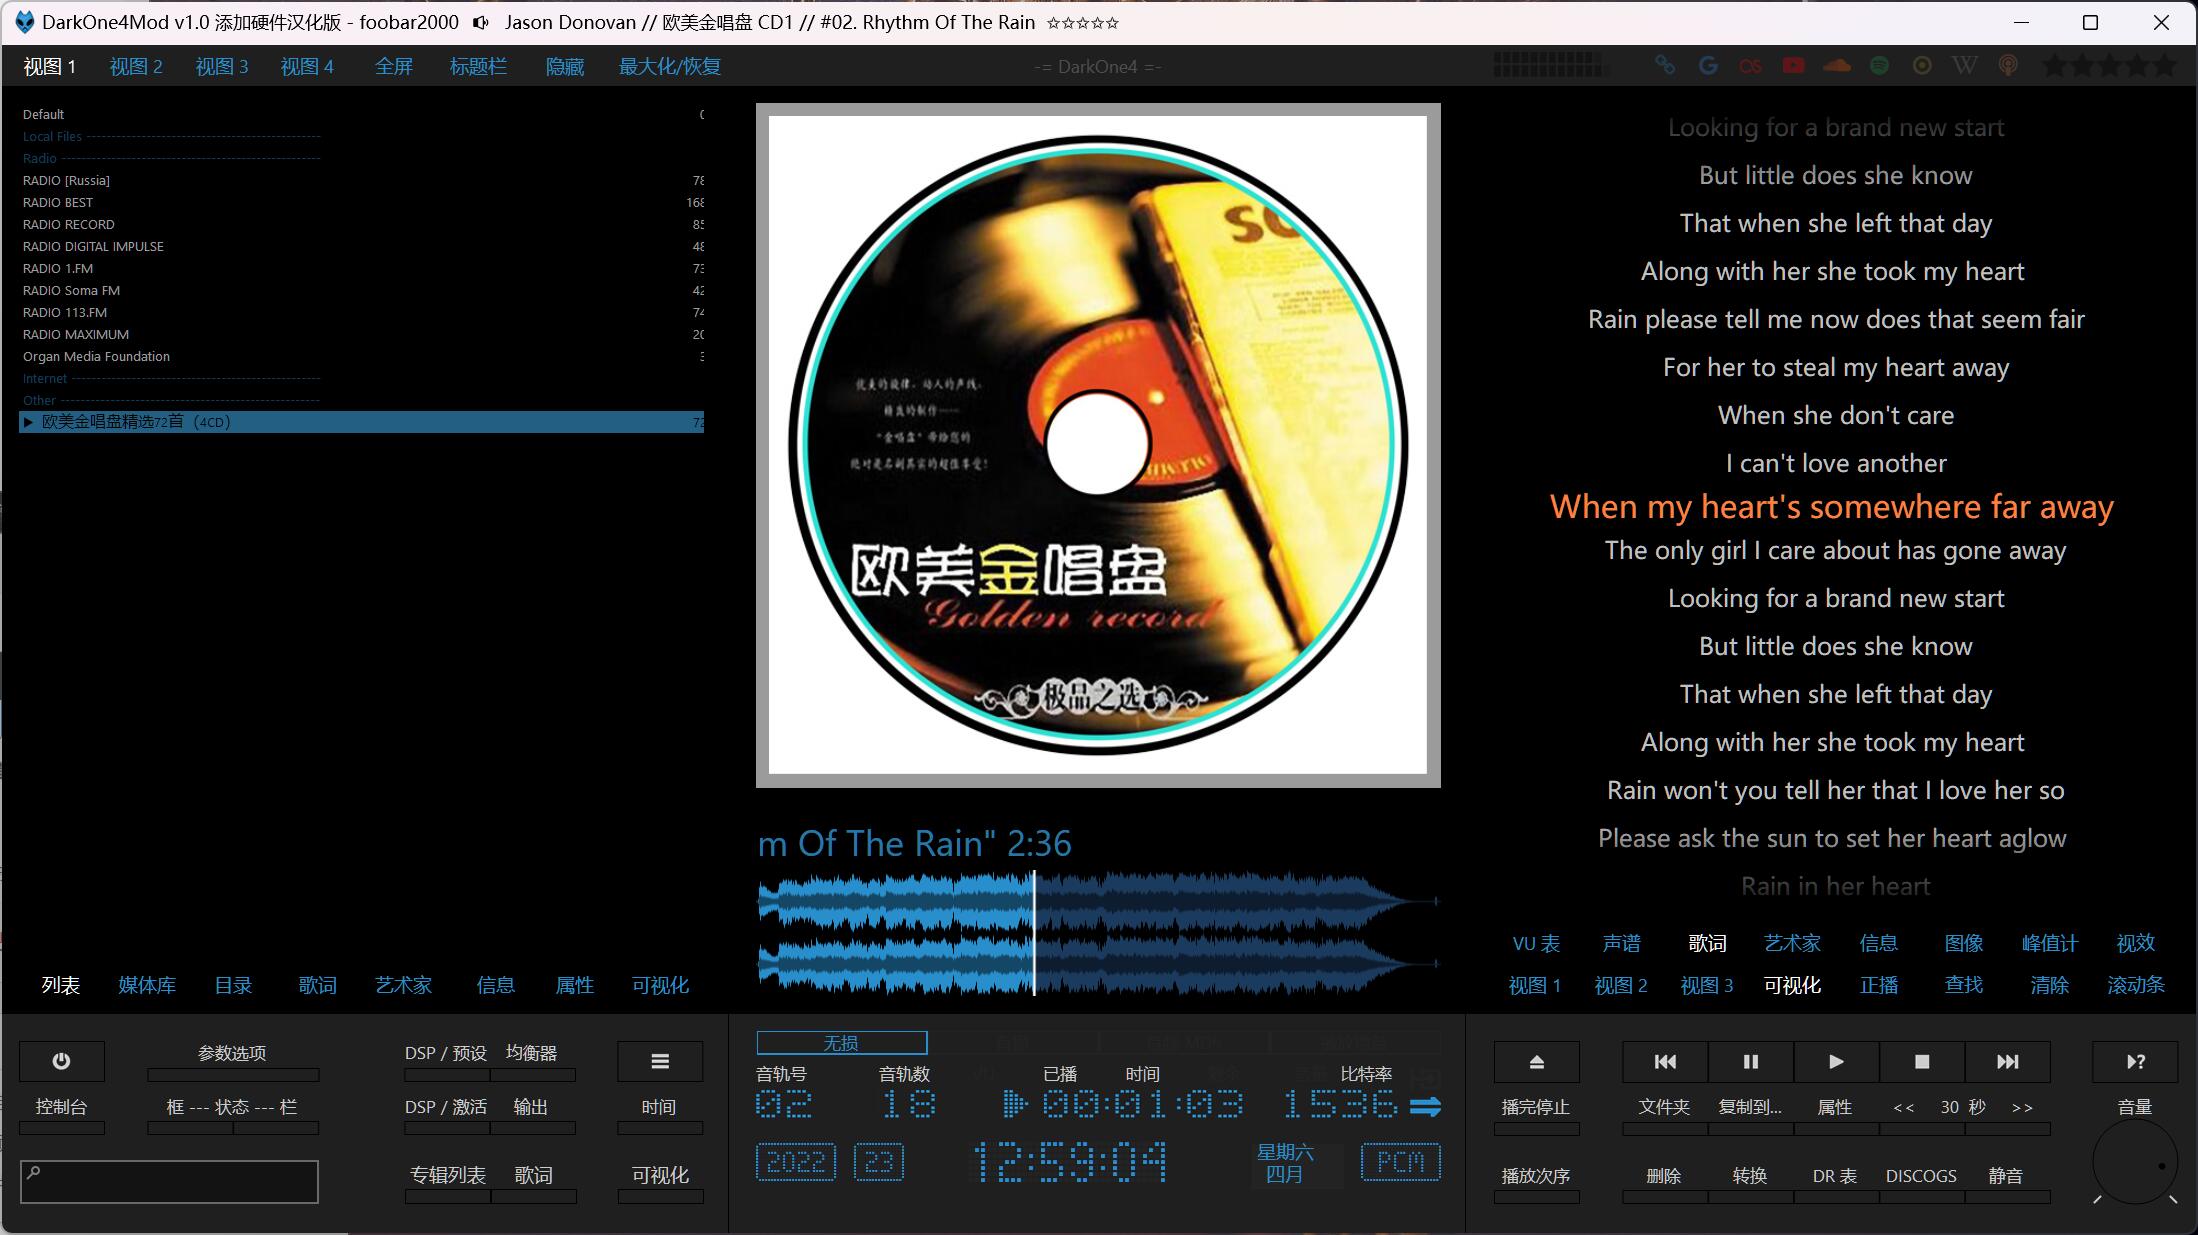Open the YouTube icon link

[x=1793, y=66]
